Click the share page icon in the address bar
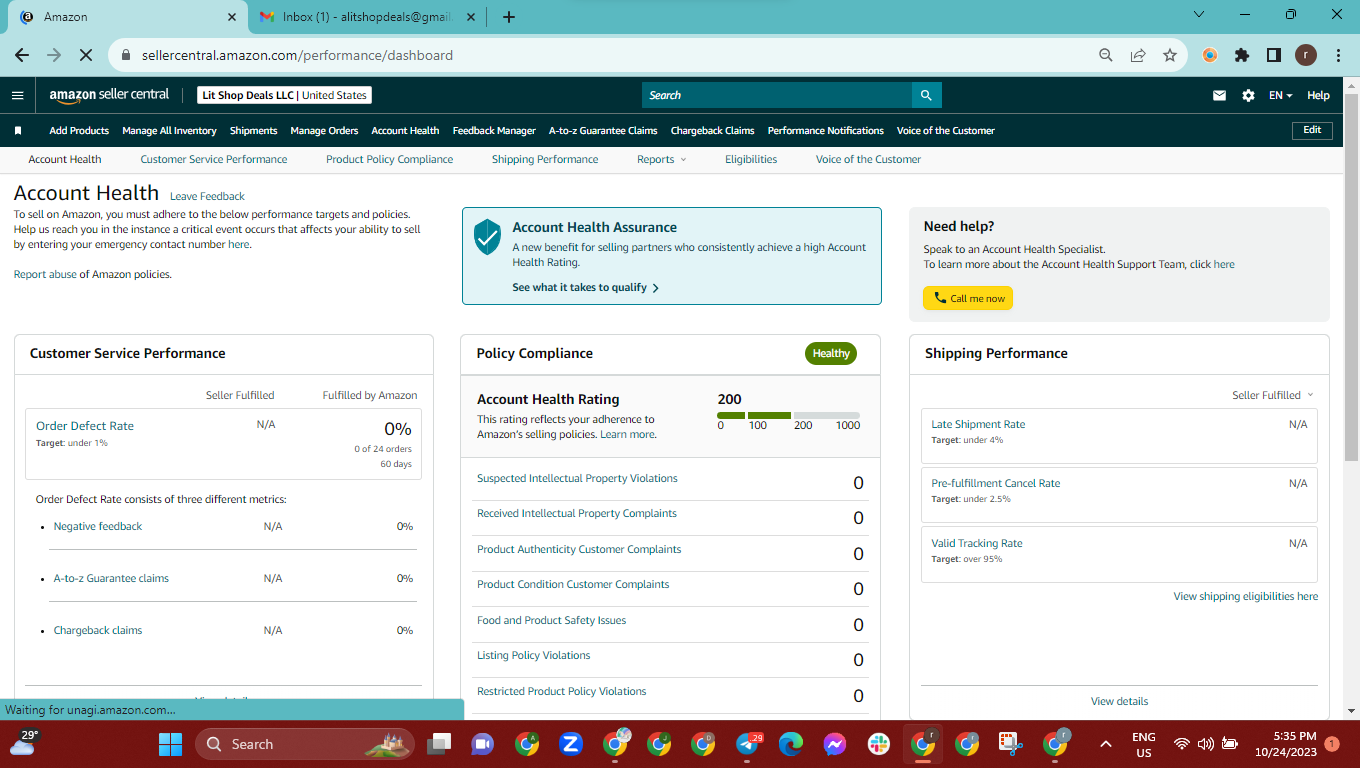1360x768 pixels. 1137,55
